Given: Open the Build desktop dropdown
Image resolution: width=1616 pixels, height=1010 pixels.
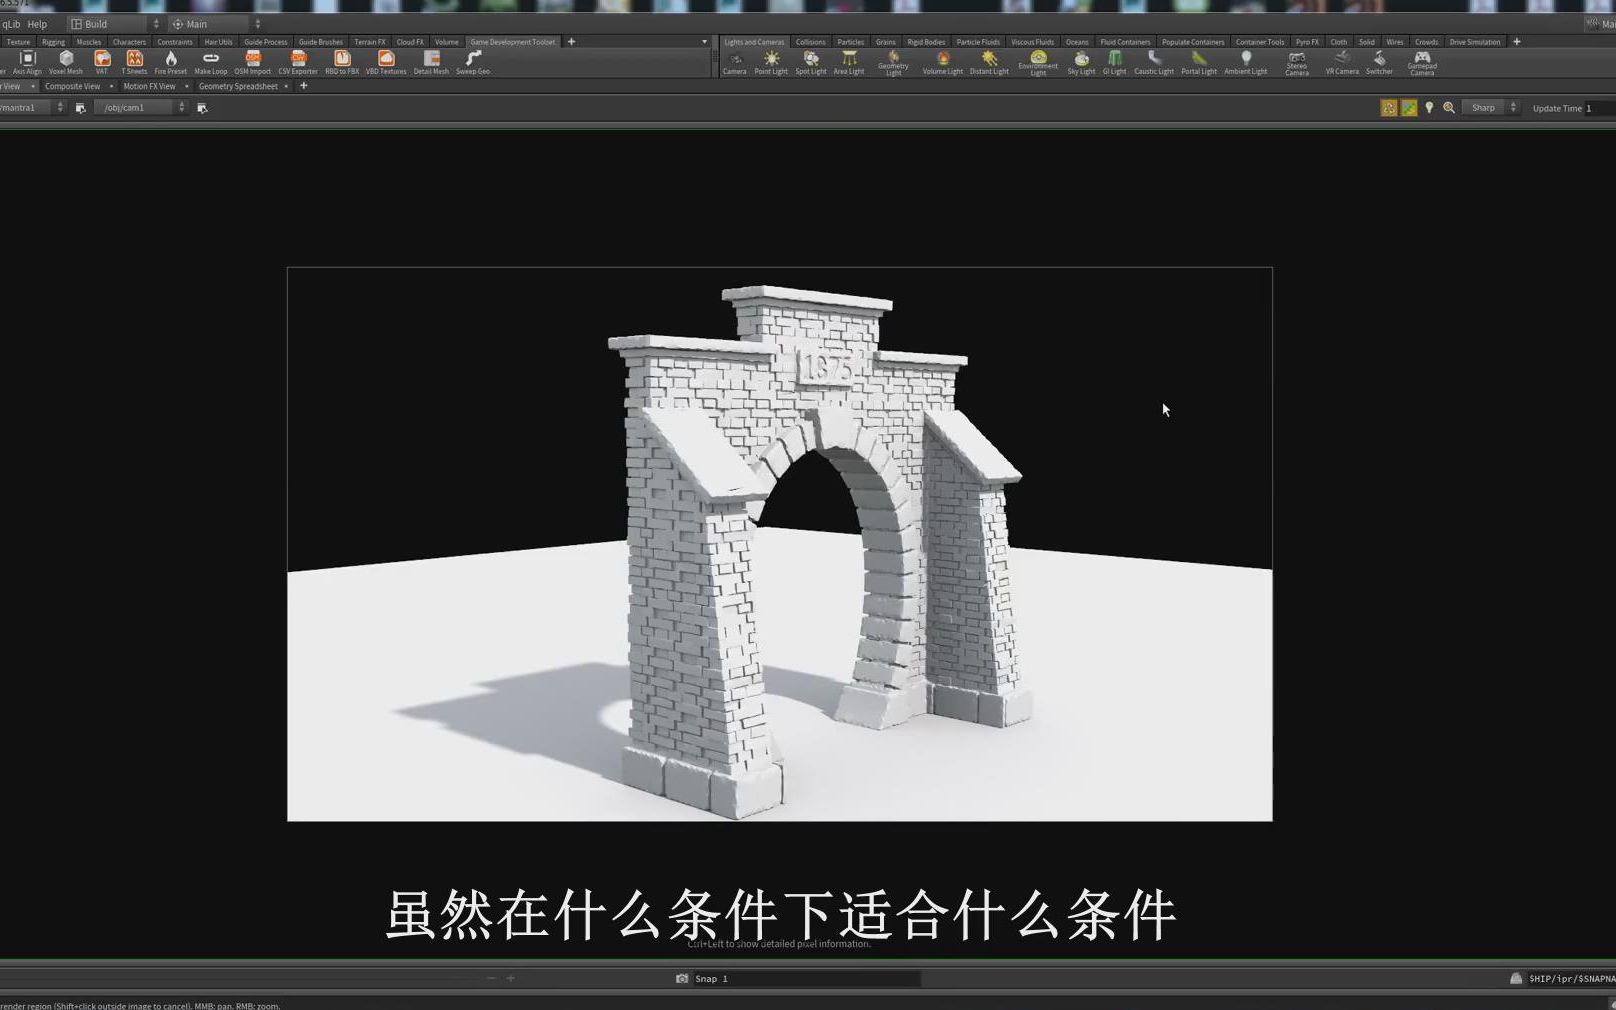Looking at the screenshot, I should click(x=114, y=24).
